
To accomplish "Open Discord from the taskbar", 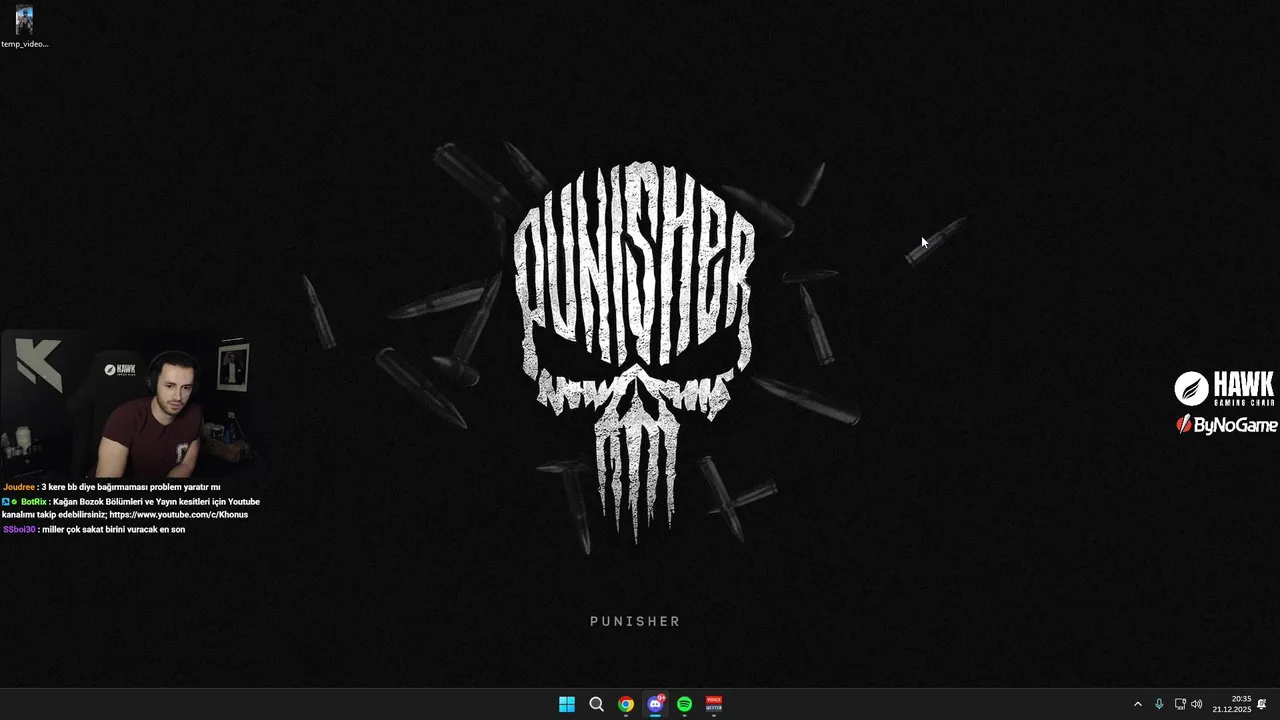I will pos(655,704).
